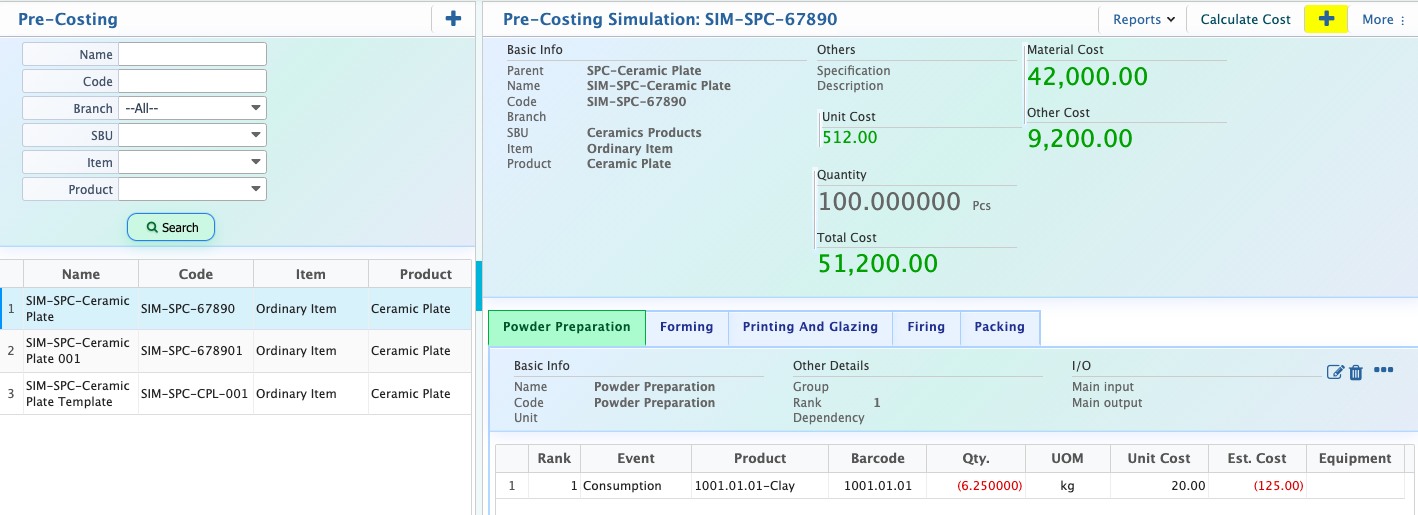
Task: Delete Powder Preparation process via trash icon
Action: (1356, 372)
